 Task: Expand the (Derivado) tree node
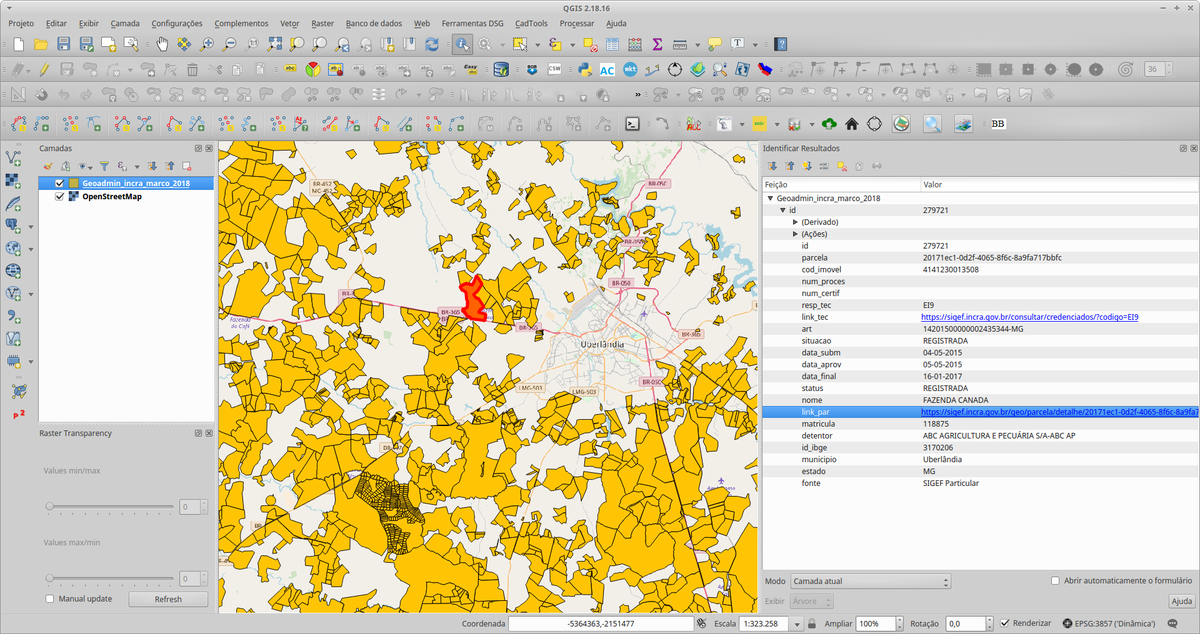[795, 222]
